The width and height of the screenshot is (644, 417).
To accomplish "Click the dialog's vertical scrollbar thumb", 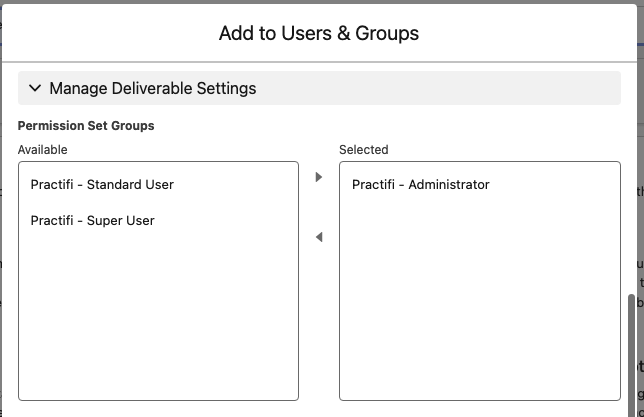I will point(631,355).
